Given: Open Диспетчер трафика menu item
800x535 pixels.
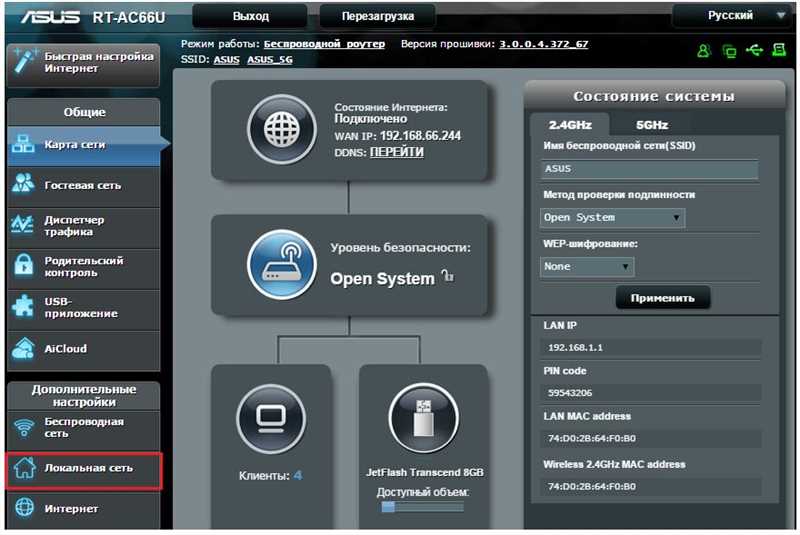Looking at the screenshot, I should click(84, 226).
